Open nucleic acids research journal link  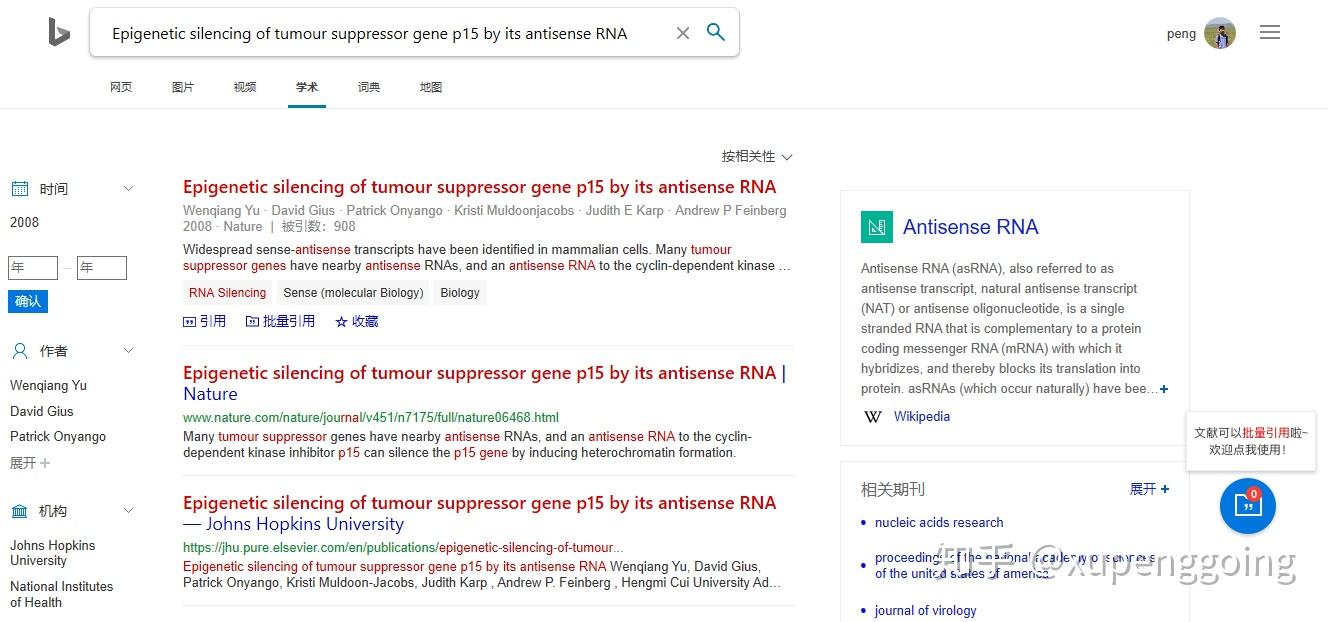coord(939,523)
